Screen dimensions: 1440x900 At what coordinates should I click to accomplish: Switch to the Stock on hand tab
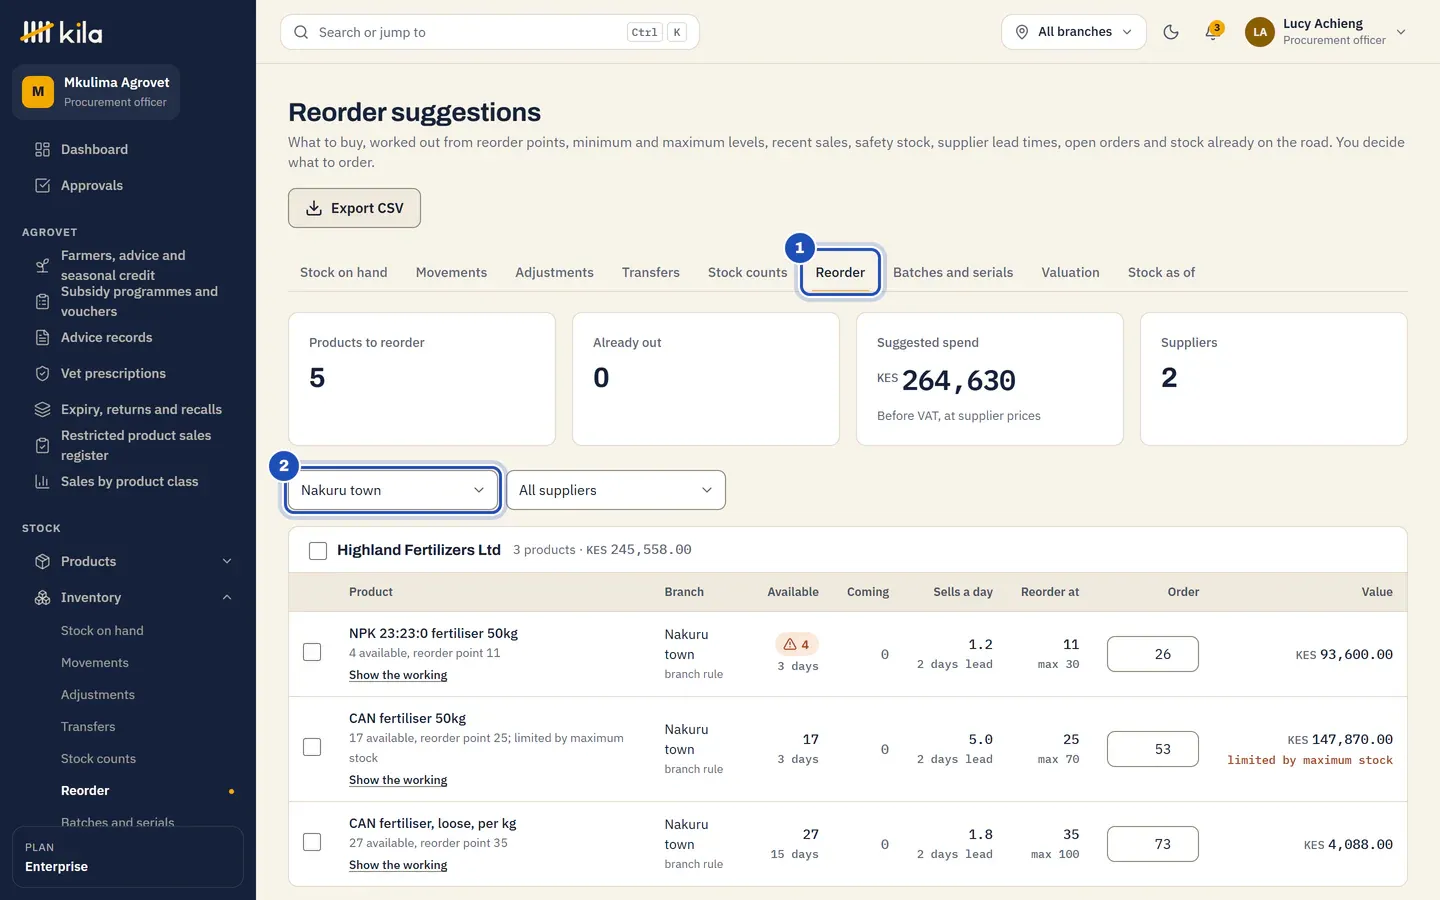coord(344,272)
